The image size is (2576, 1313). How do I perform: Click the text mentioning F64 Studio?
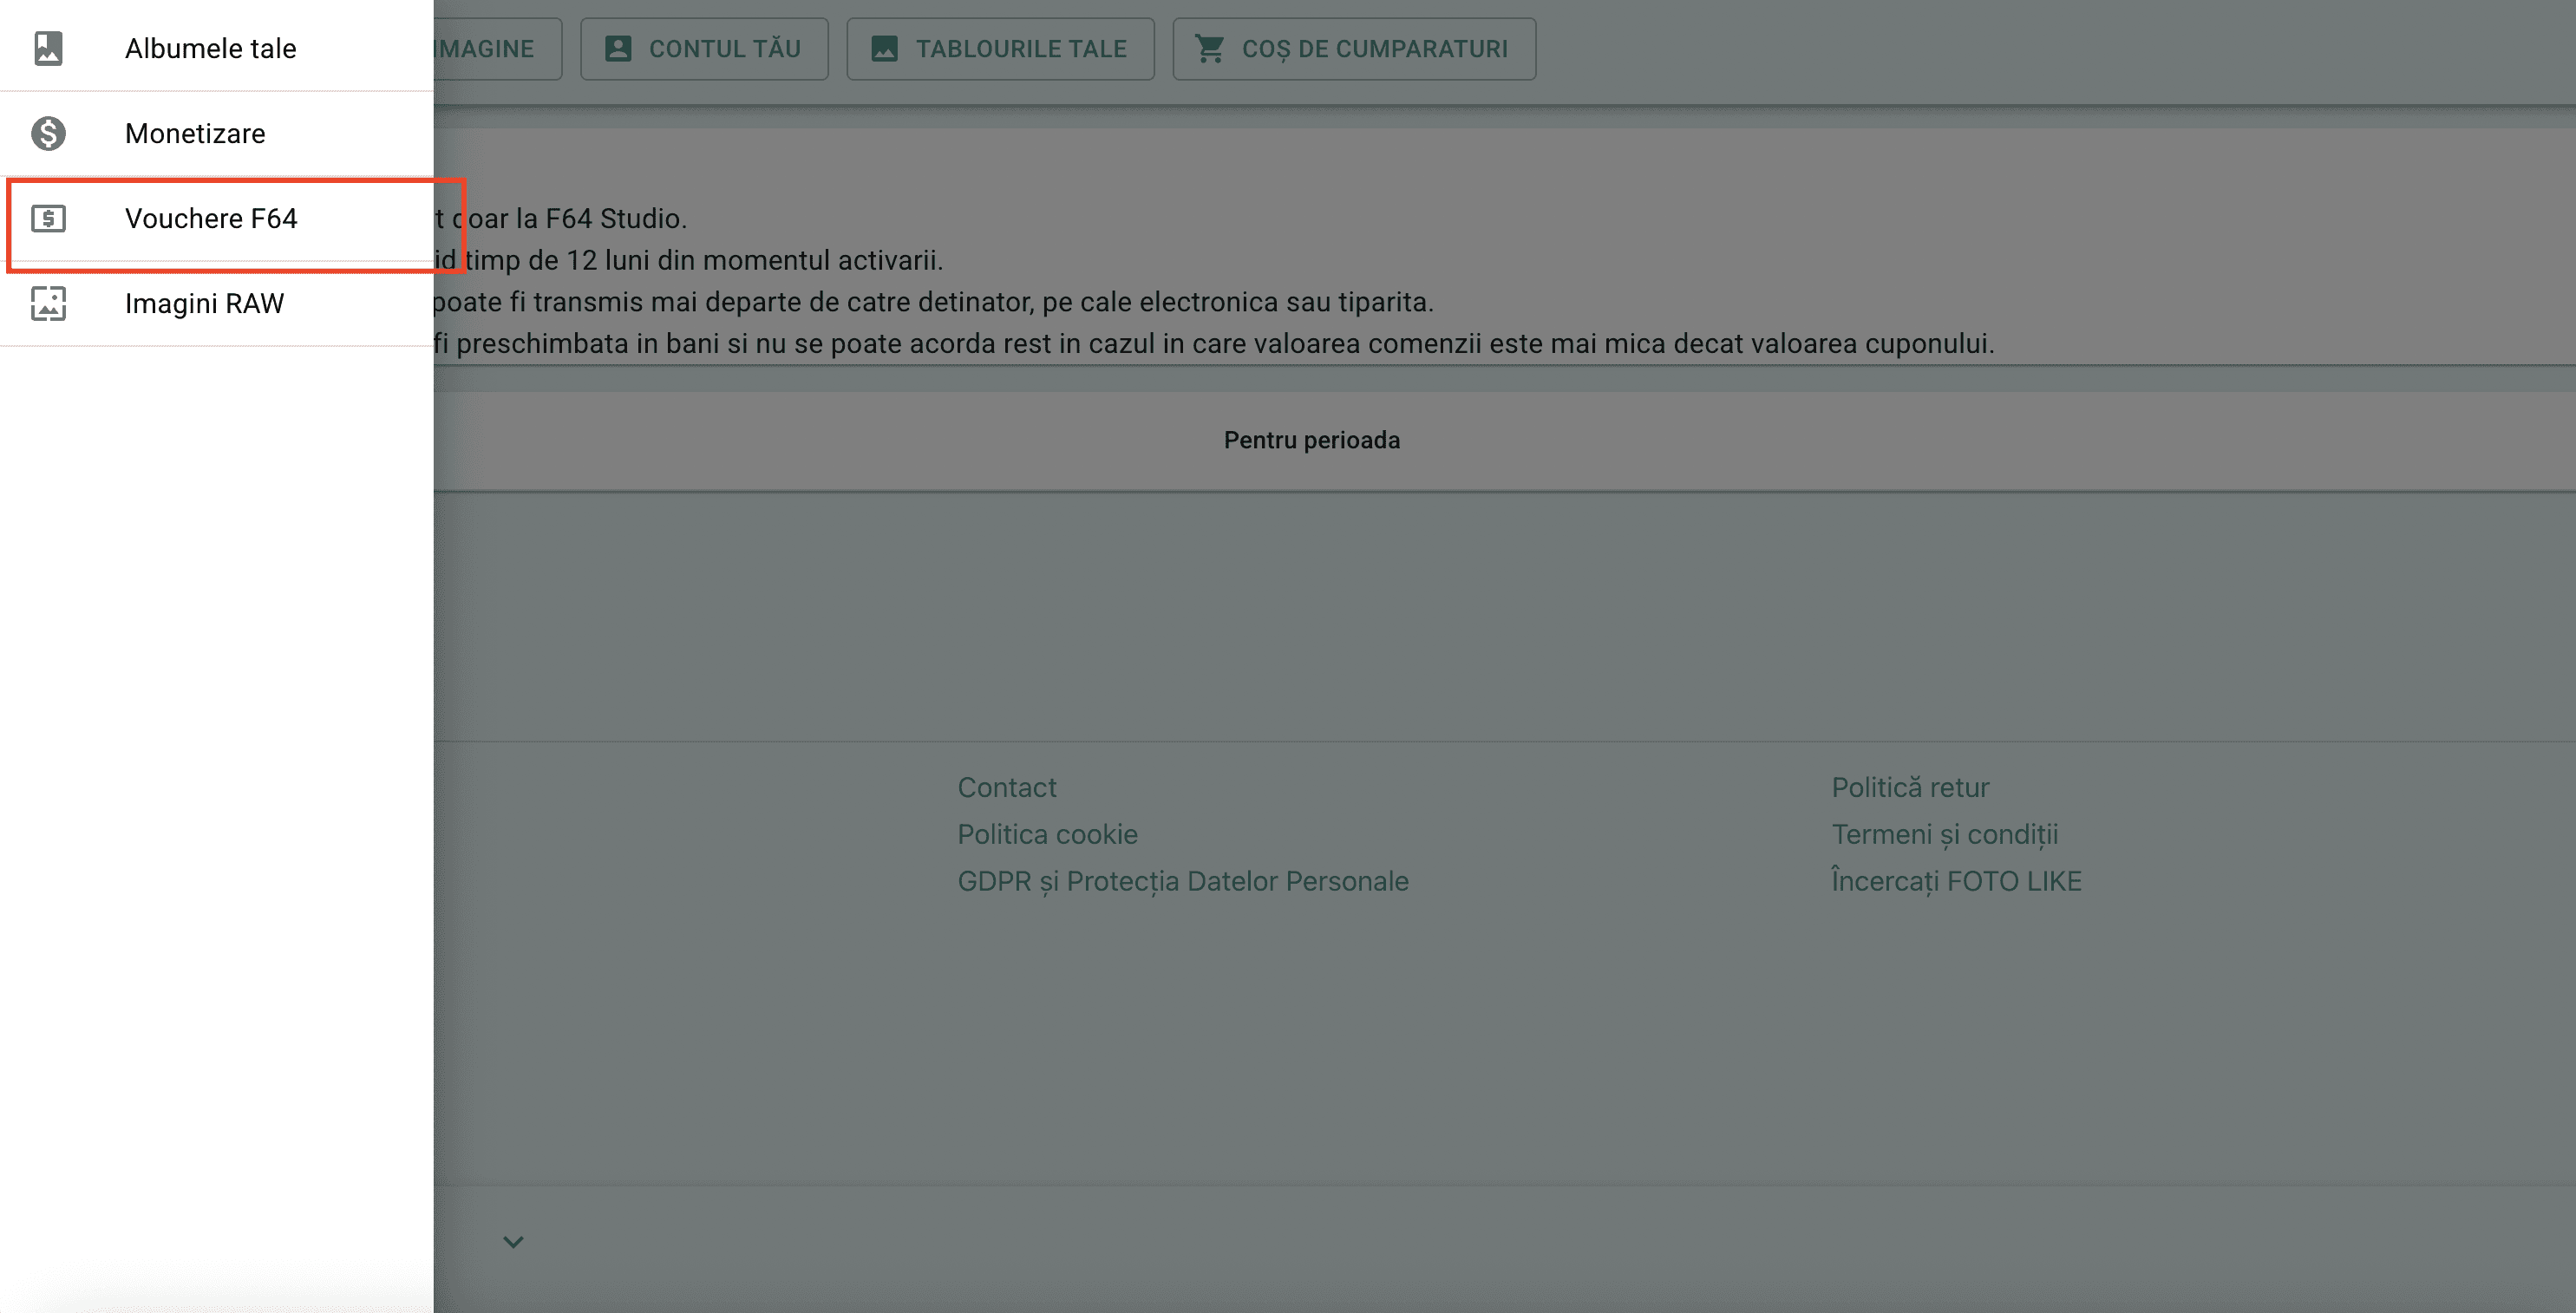[x=560, y=219]
